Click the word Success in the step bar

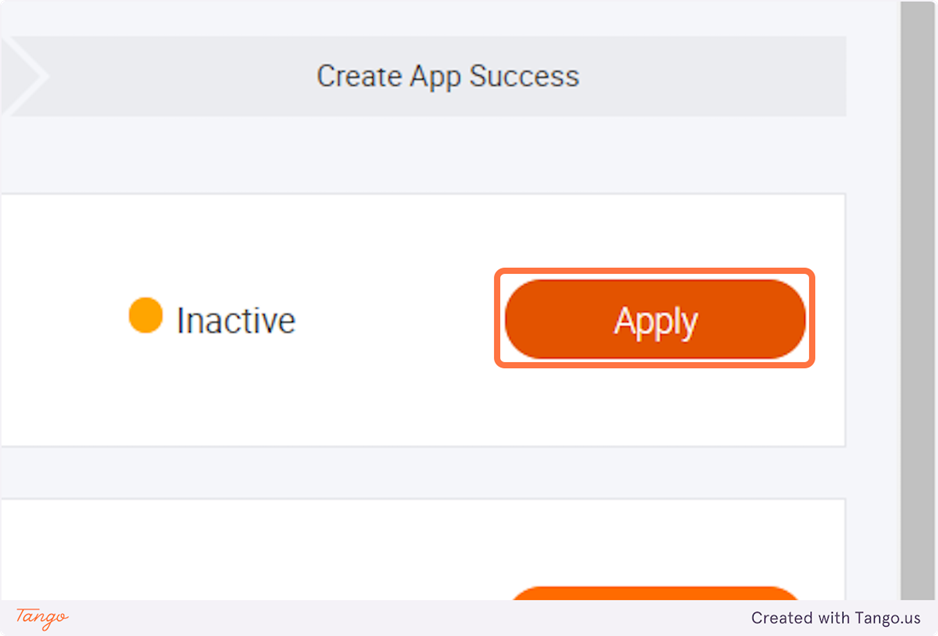coord(525,77)
